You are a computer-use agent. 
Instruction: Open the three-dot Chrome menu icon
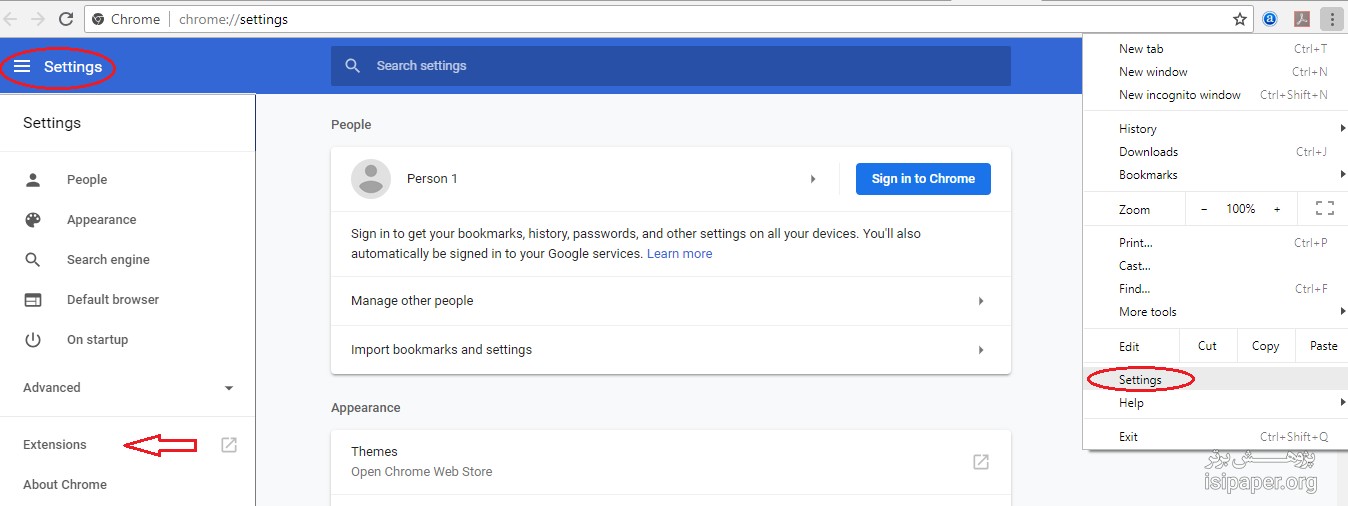coord(1332,19)
